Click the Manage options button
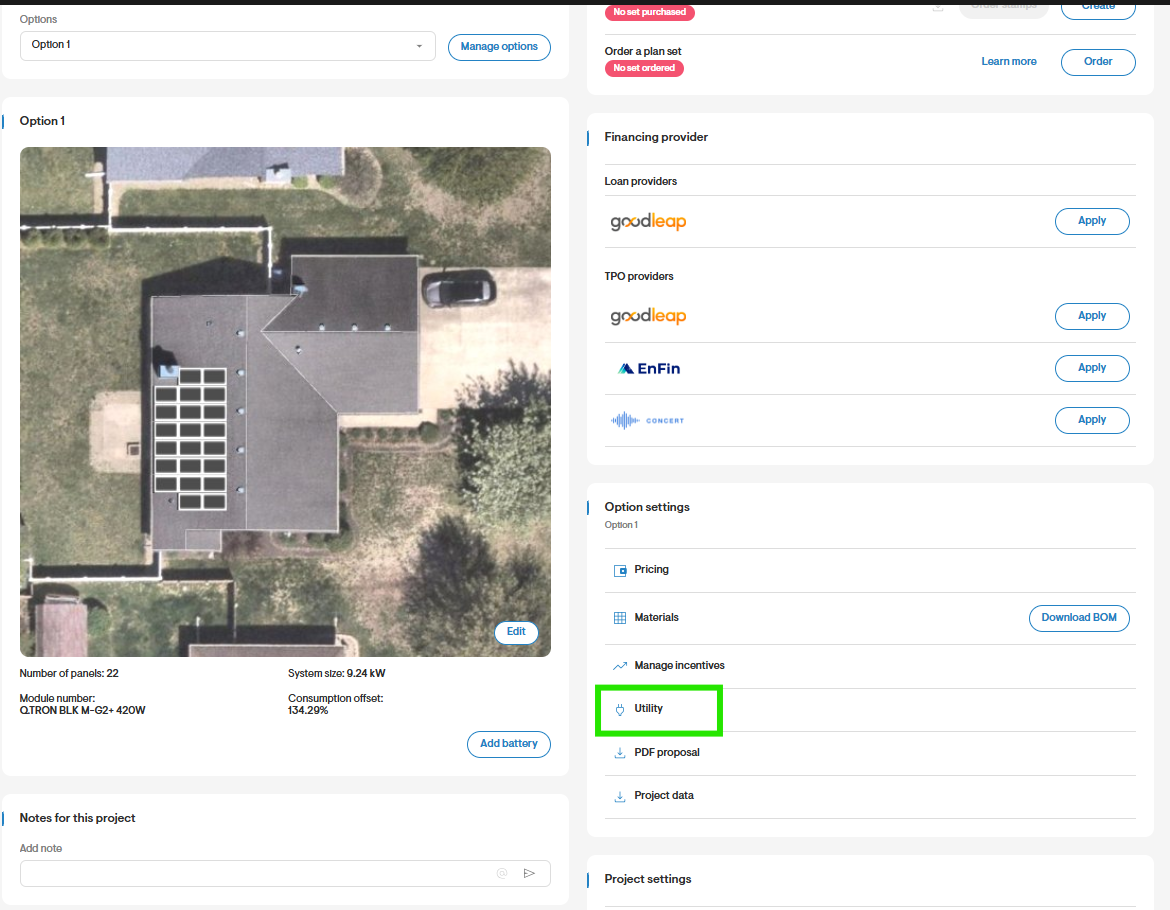The width and height of the screenshot is (1170, 910). [x=499, y=47]
